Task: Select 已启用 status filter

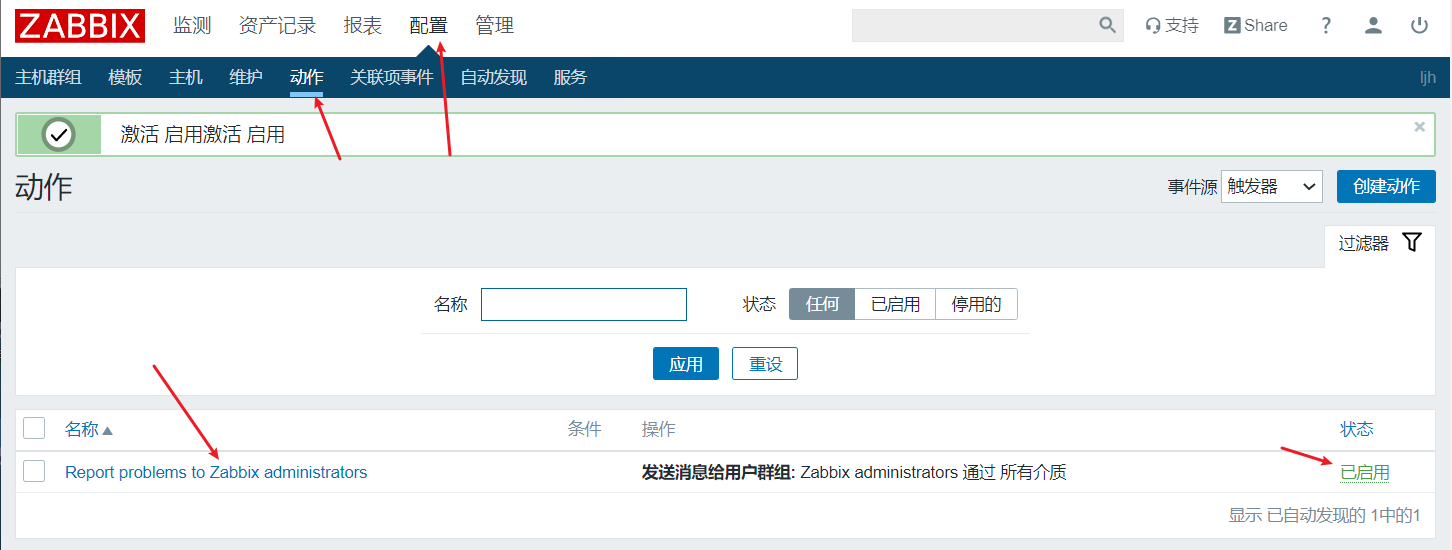Action: pyautogui.click(x=895, y=304)
